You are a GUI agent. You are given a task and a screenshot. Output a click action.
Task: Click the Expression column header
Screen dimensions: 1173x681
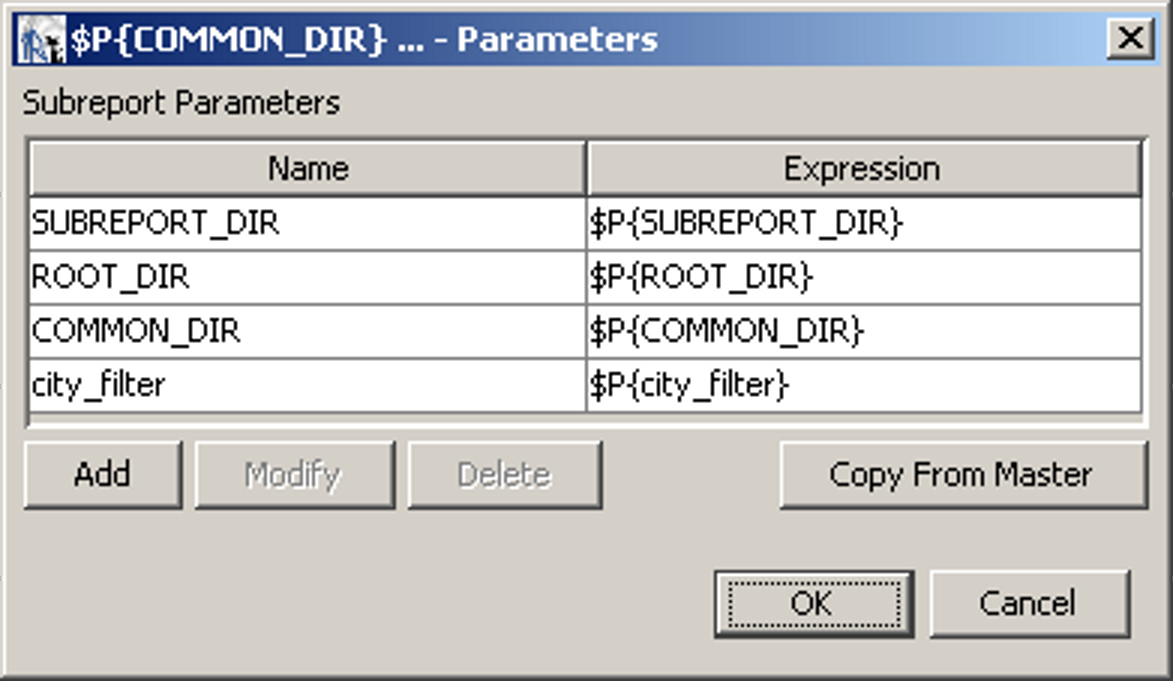pyautogui.click(x=862, y=168)
